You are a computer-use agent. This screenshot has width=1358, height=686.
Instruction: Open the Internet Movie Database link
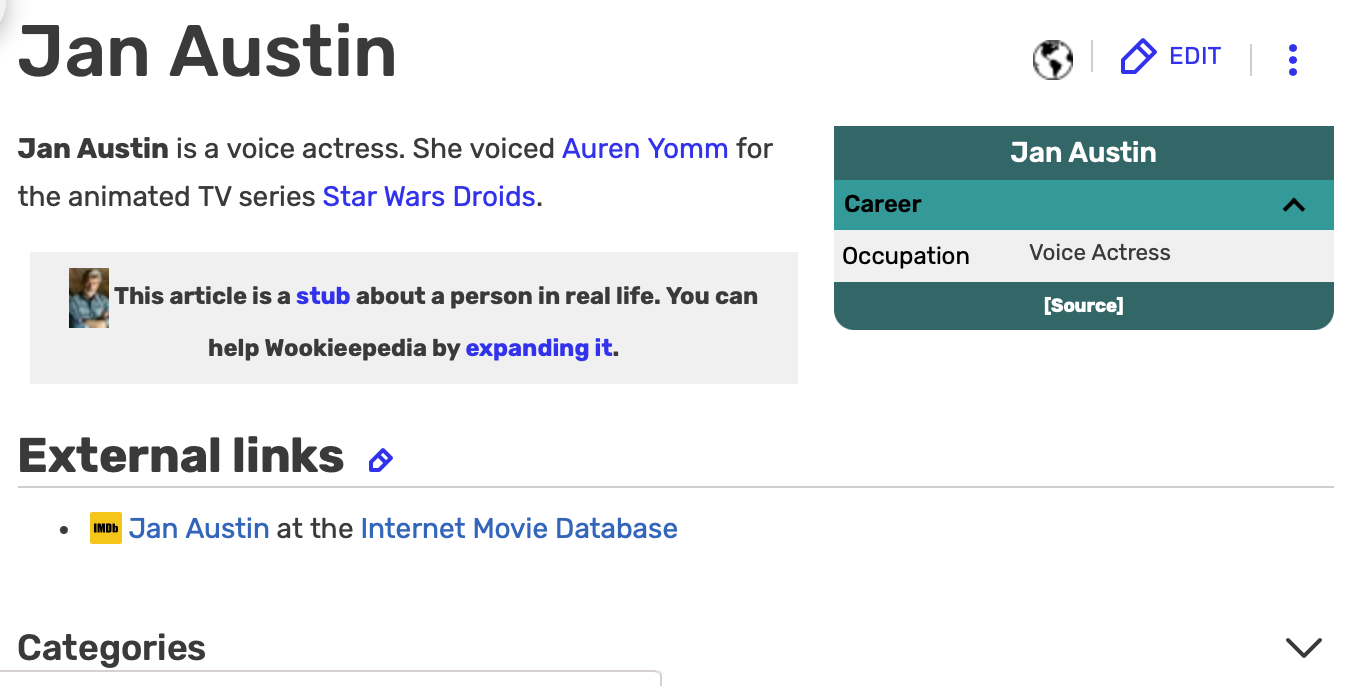pyautogui.click(x=519, y=528)
